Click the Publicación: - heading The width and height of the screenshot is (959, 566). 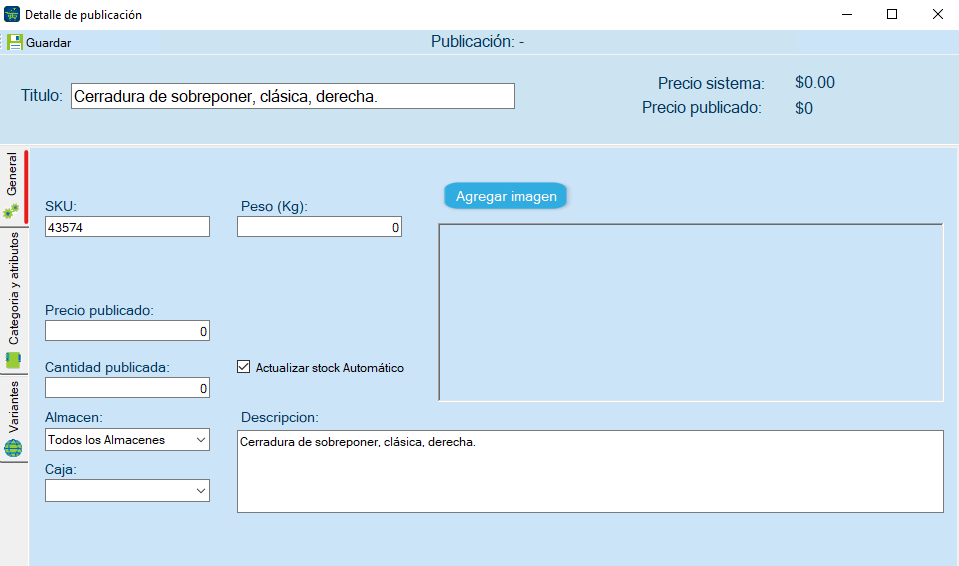478,42
